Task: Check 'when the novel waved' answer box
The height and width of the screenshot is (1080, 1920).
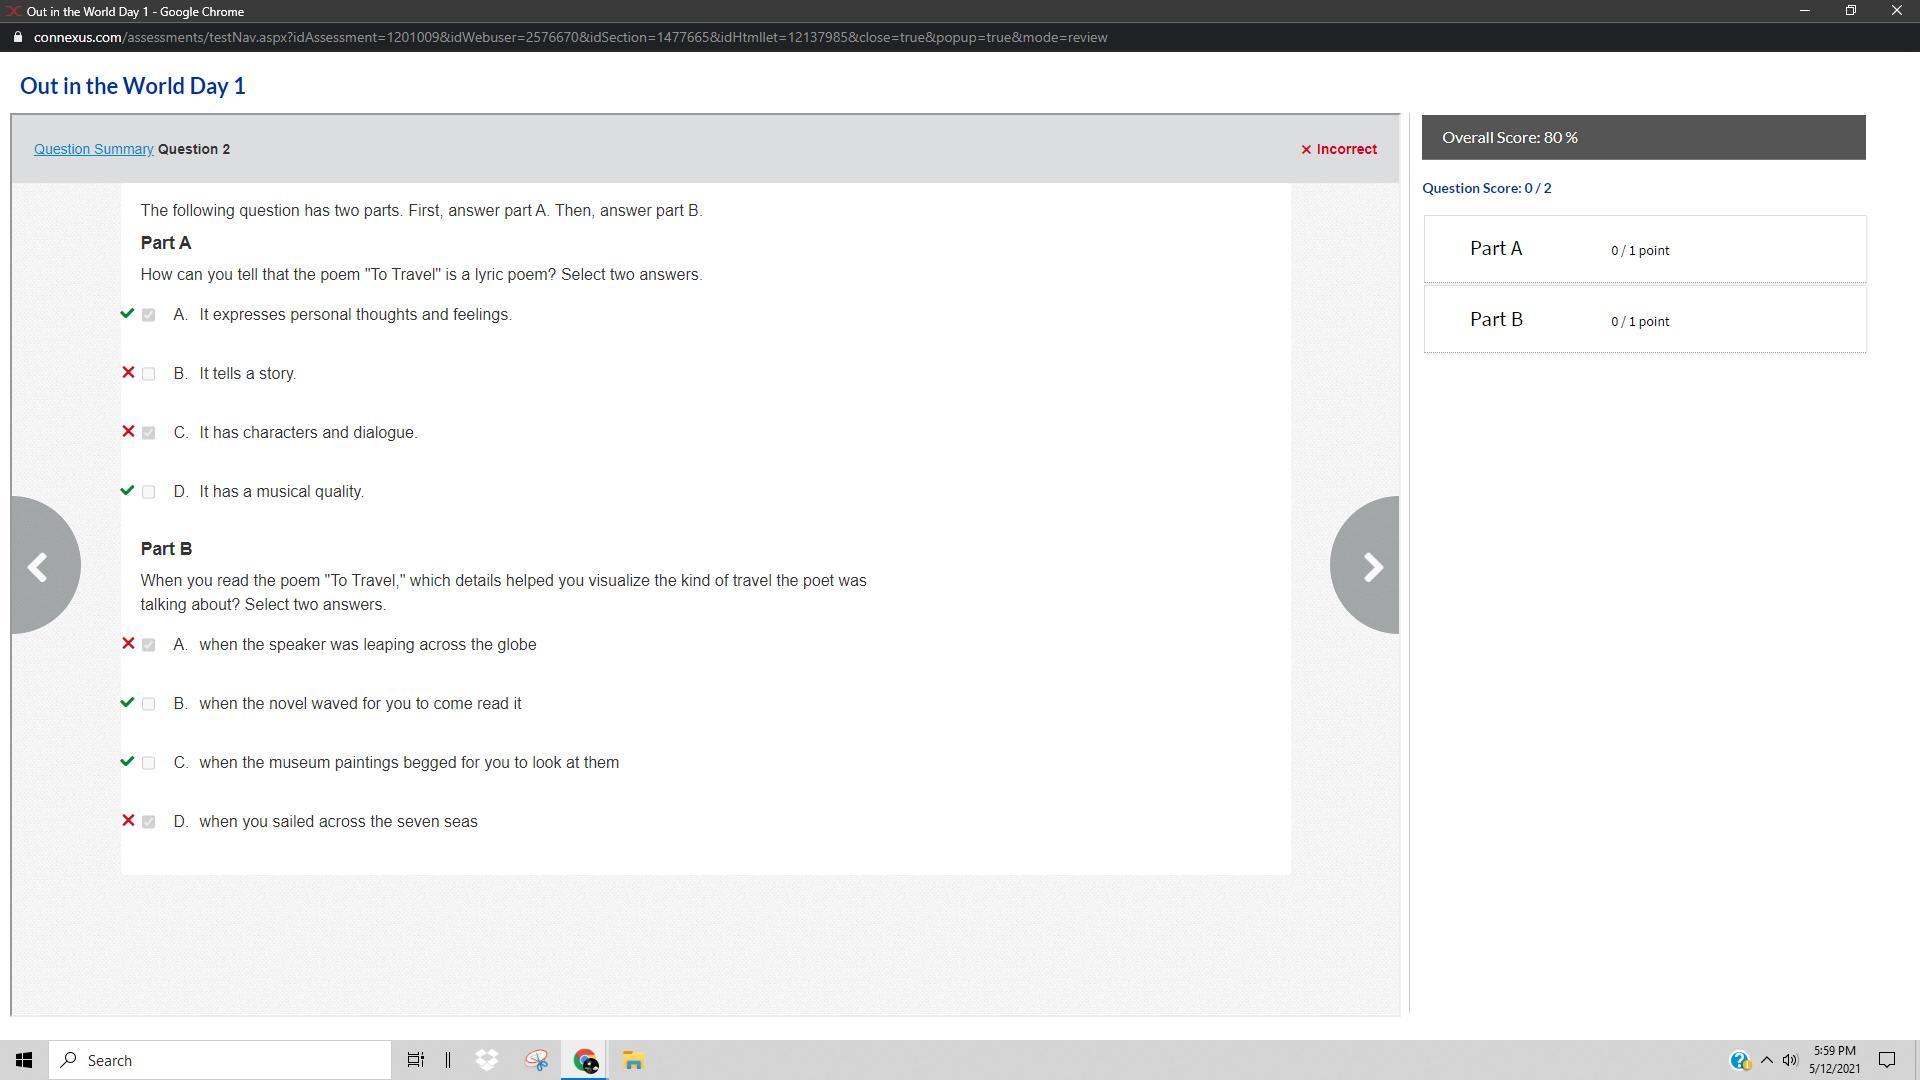Action: point(149,704)
